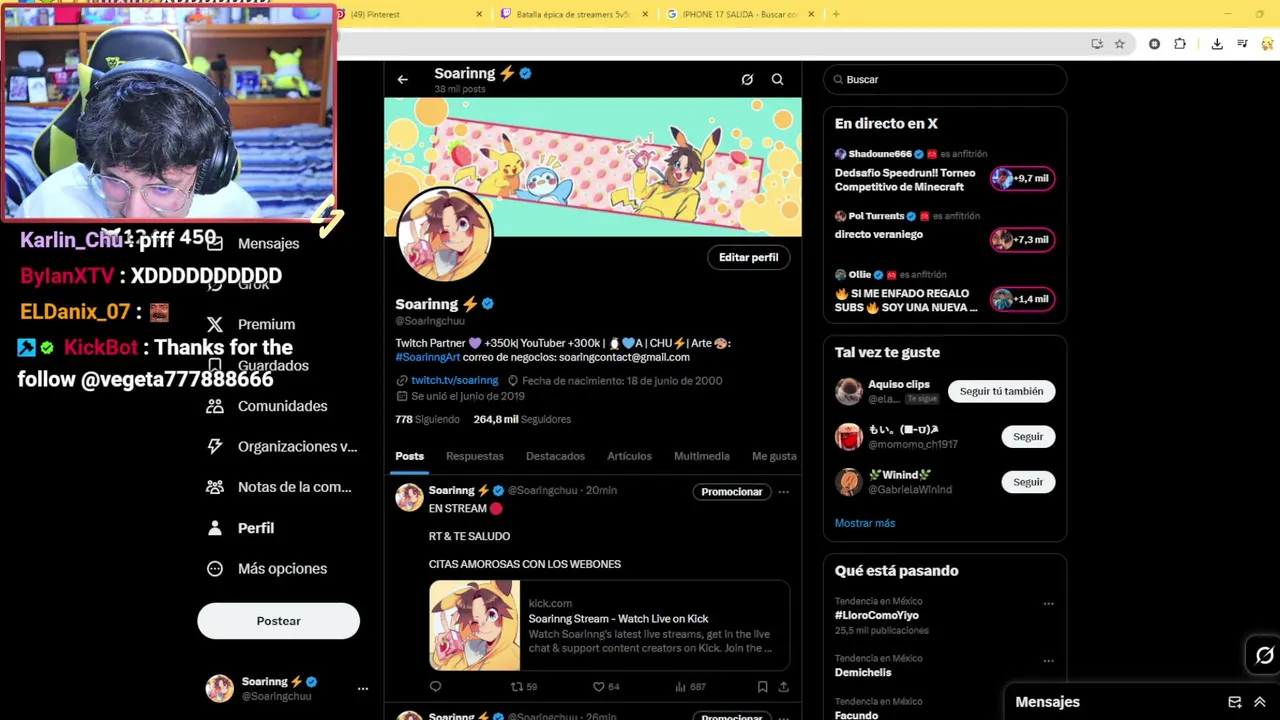Open media control icon in browser toolbar
Screen dimensions: 1280x720
click(x=1242, y=44)
